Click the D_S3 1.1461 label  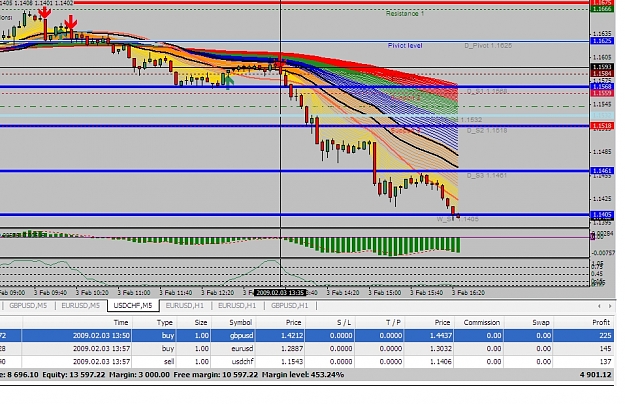tap(487, 175)
